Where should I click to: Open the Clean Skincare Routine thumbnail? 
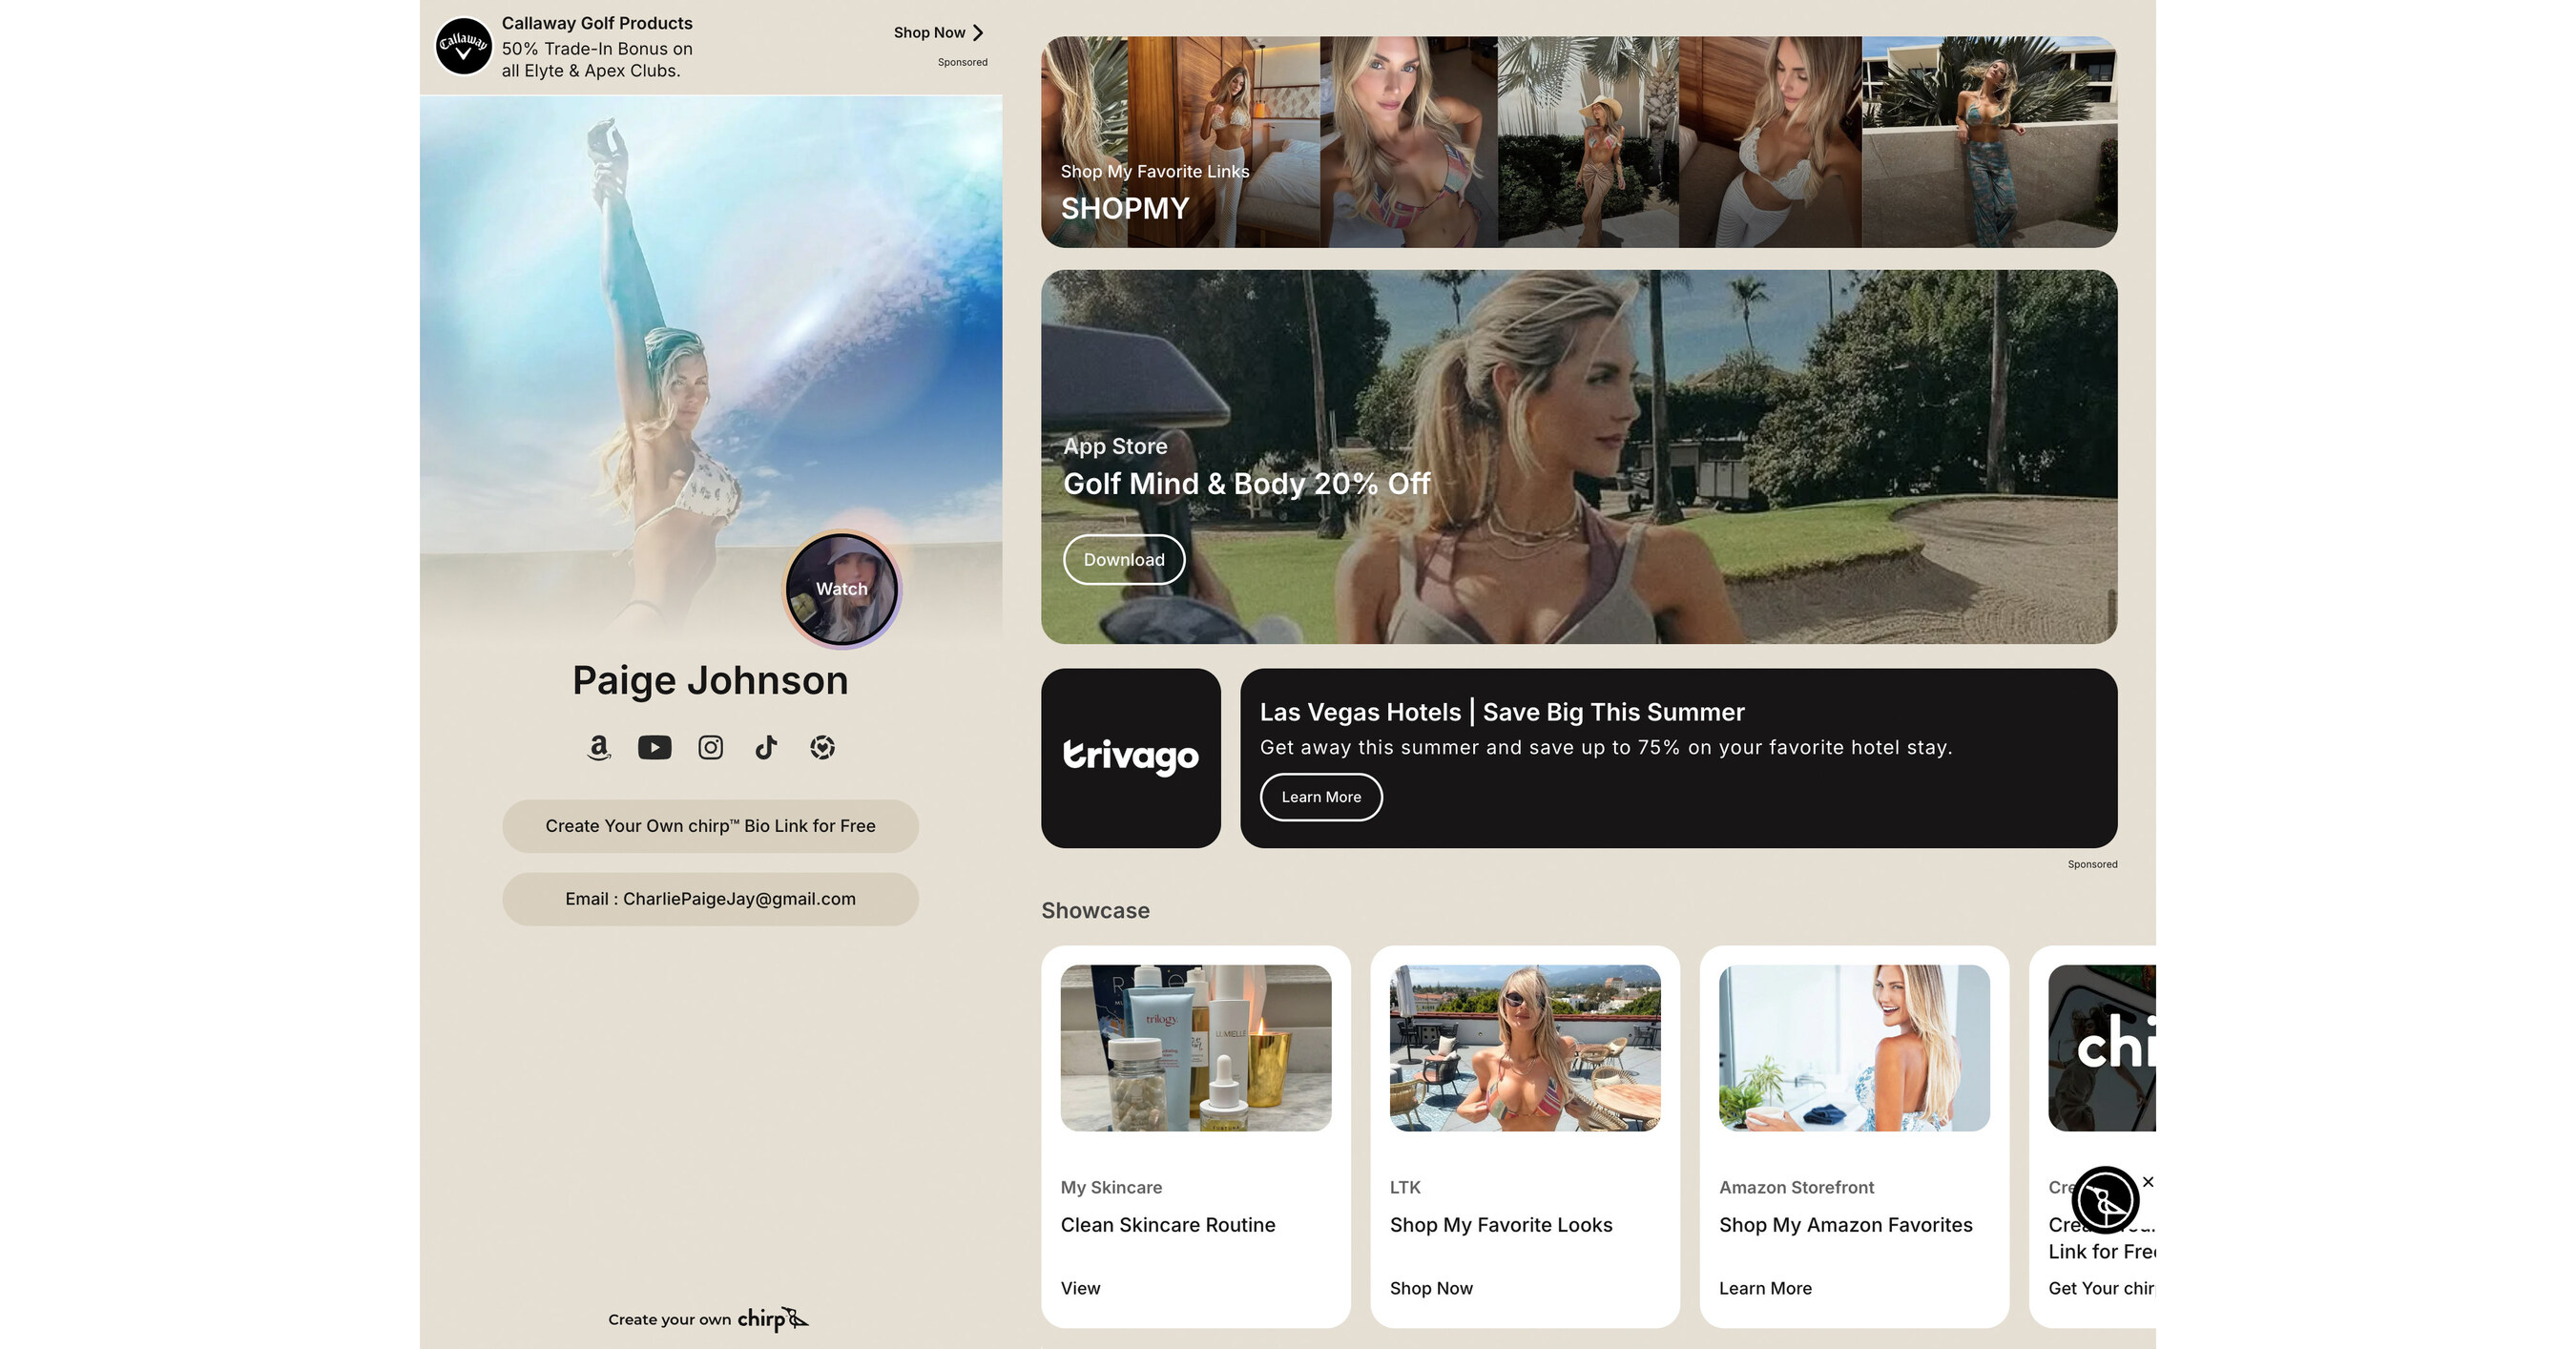(1196, 1048)
